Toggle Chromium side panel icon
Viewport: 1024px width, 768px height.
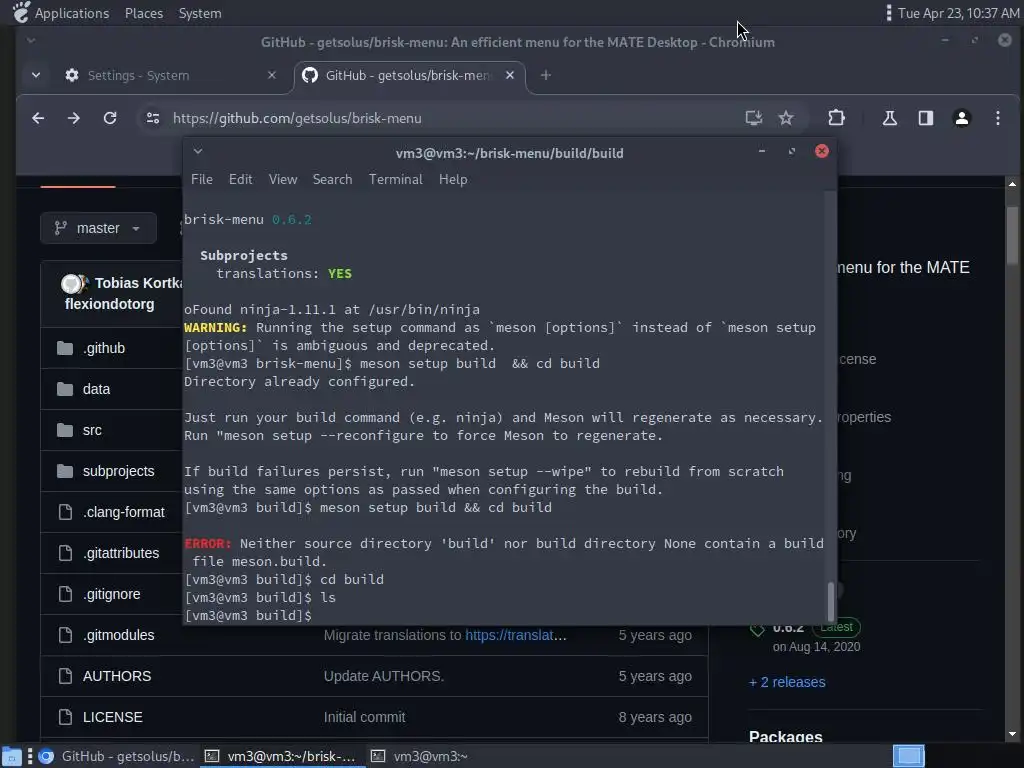click(925, 118)
